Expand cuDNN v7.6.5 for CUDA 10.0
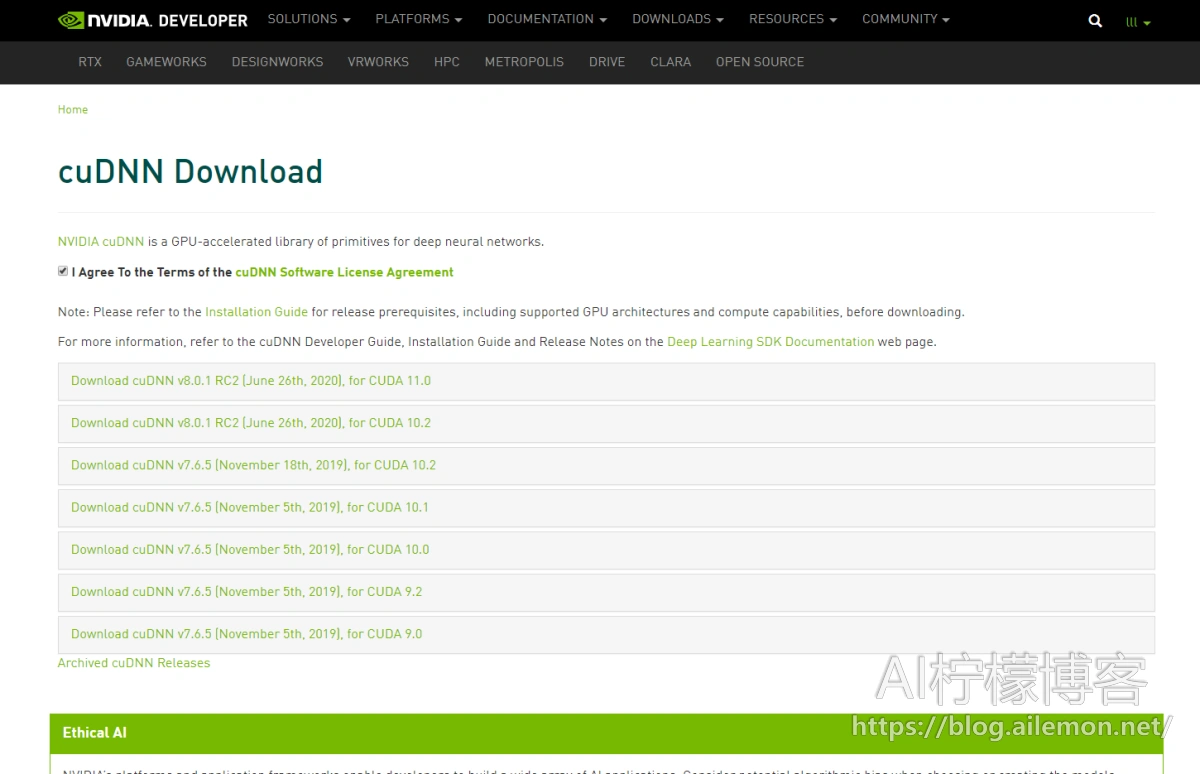This screenshot has height=774, width=1200. pyautogui.click(x=606, y=550)
